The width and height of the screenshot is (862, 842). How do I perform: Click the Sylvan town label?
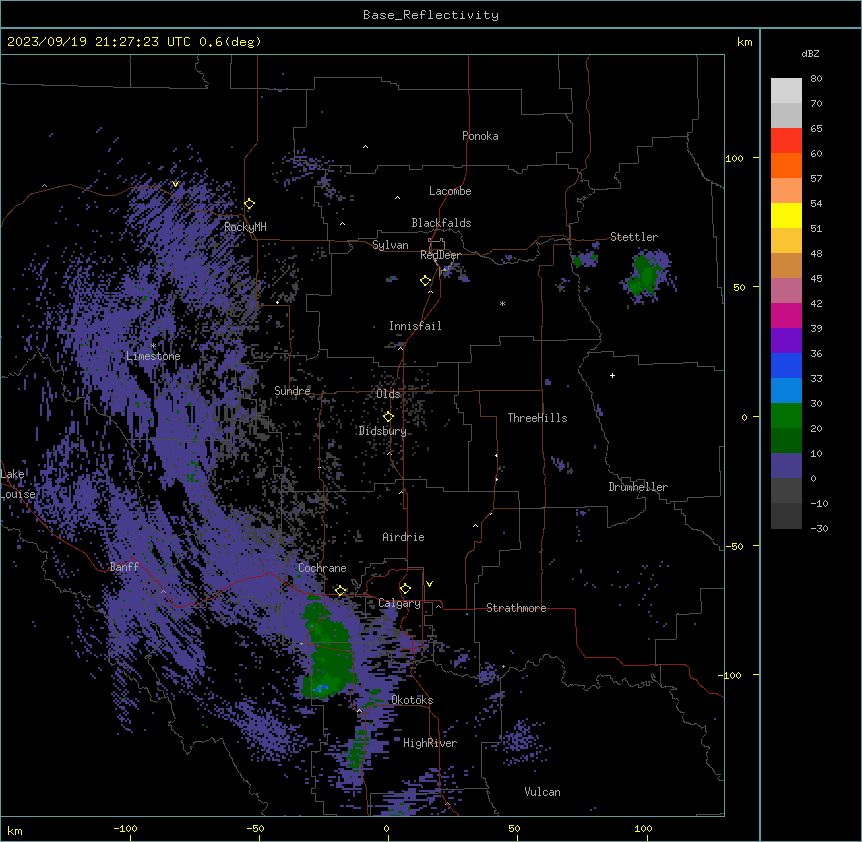coord(390,245)
